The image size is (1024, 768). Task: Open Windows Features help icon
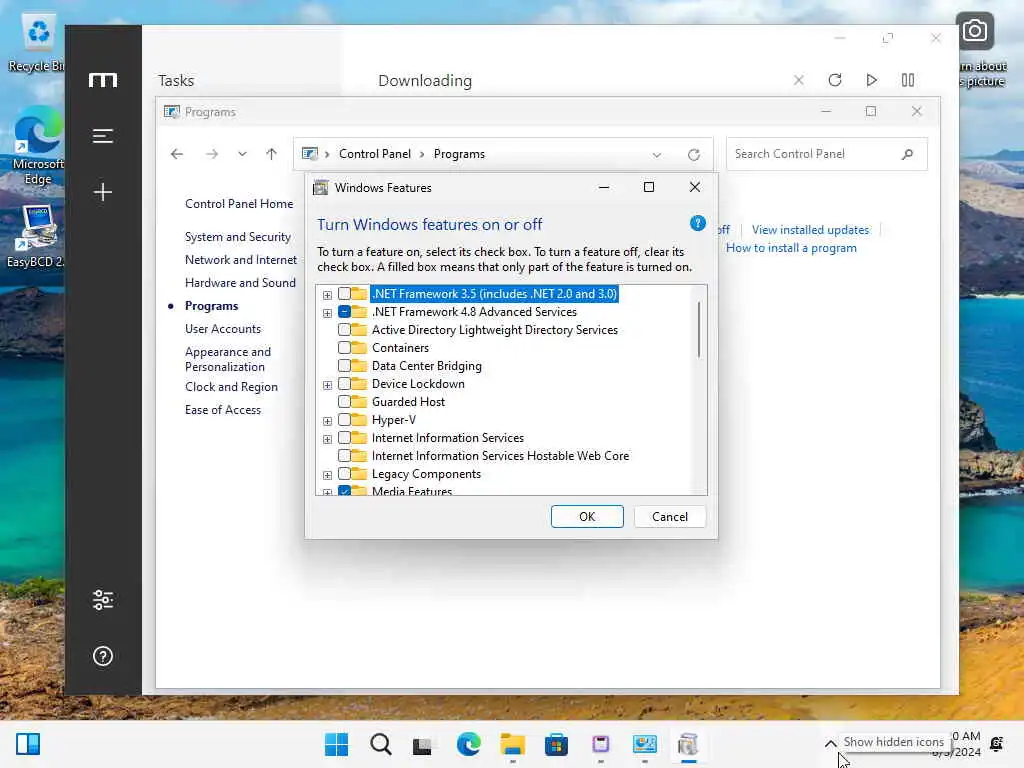(x=697, y=223)
